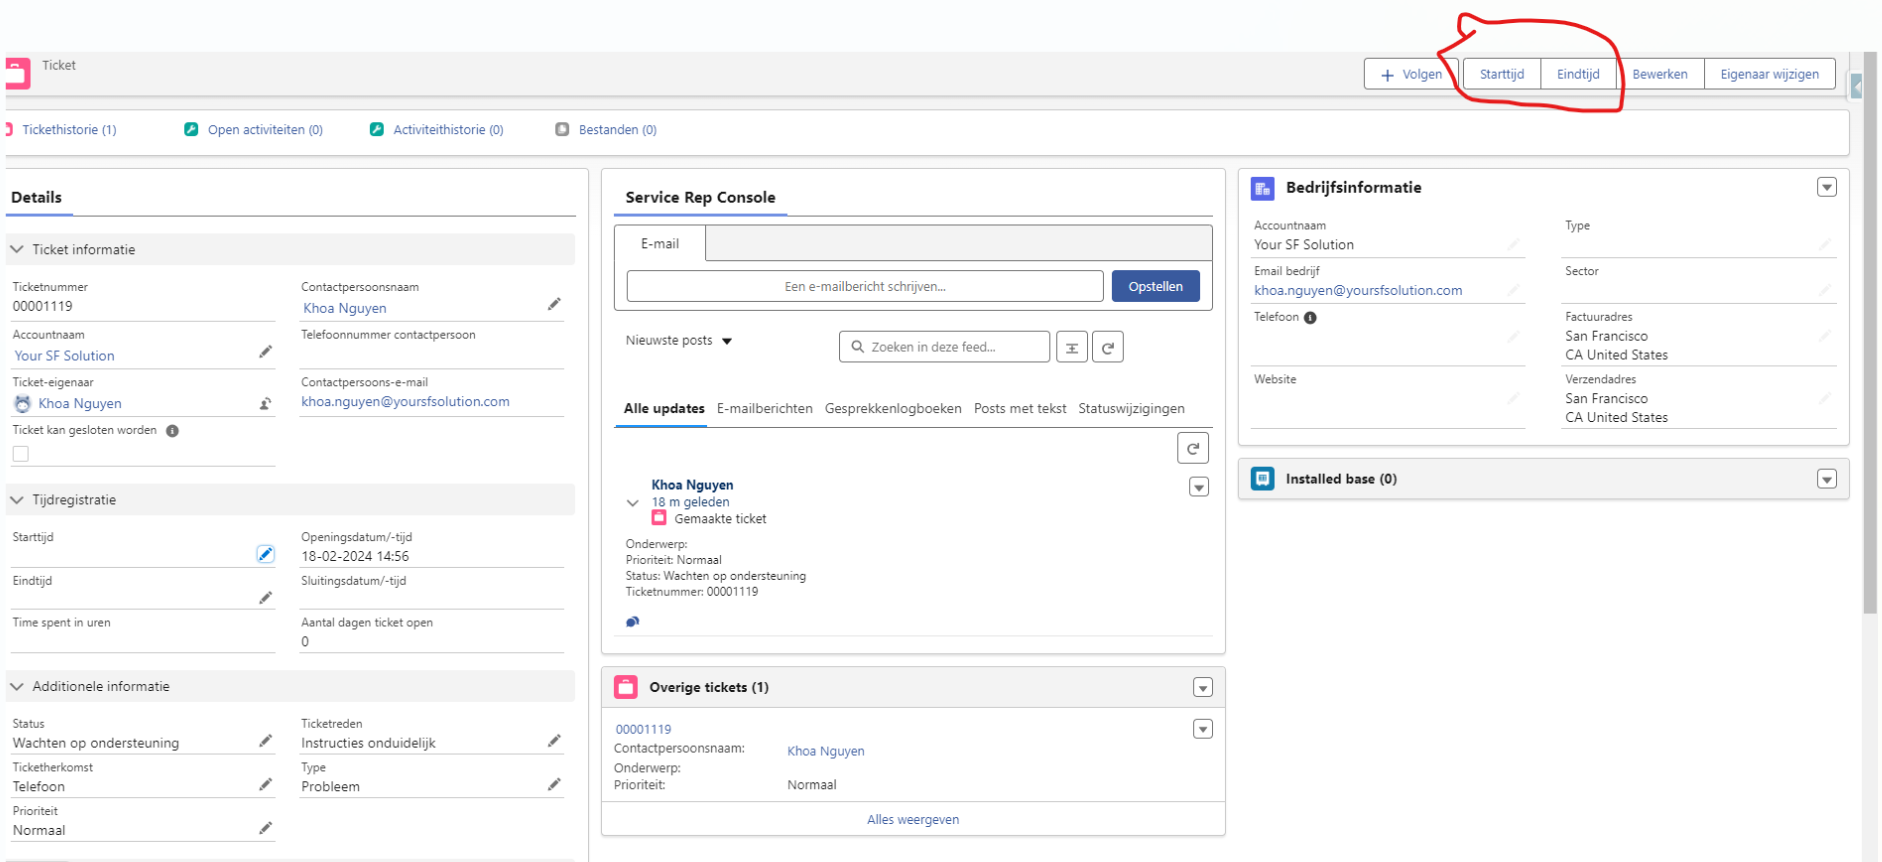Click info icon beside Ticket kan gesloten worden
The height and width of the screenshot is (862, 1882).
[172, 431]
